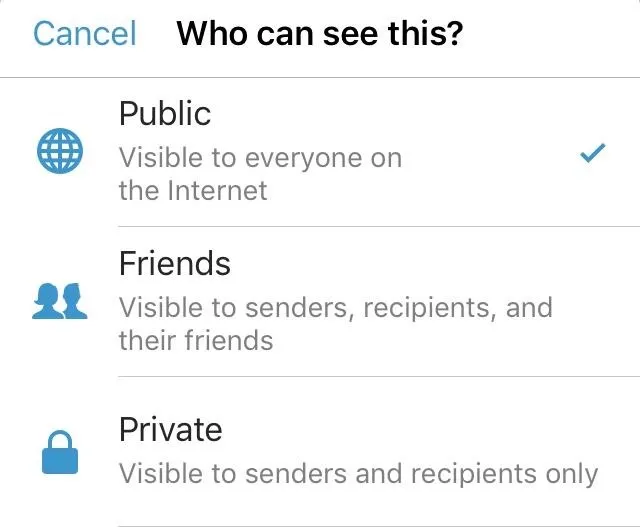Tap 'the Internet' line under Public
Viewport: 640px width, 527px height.
pyautogui.click(x=193, y=191)
